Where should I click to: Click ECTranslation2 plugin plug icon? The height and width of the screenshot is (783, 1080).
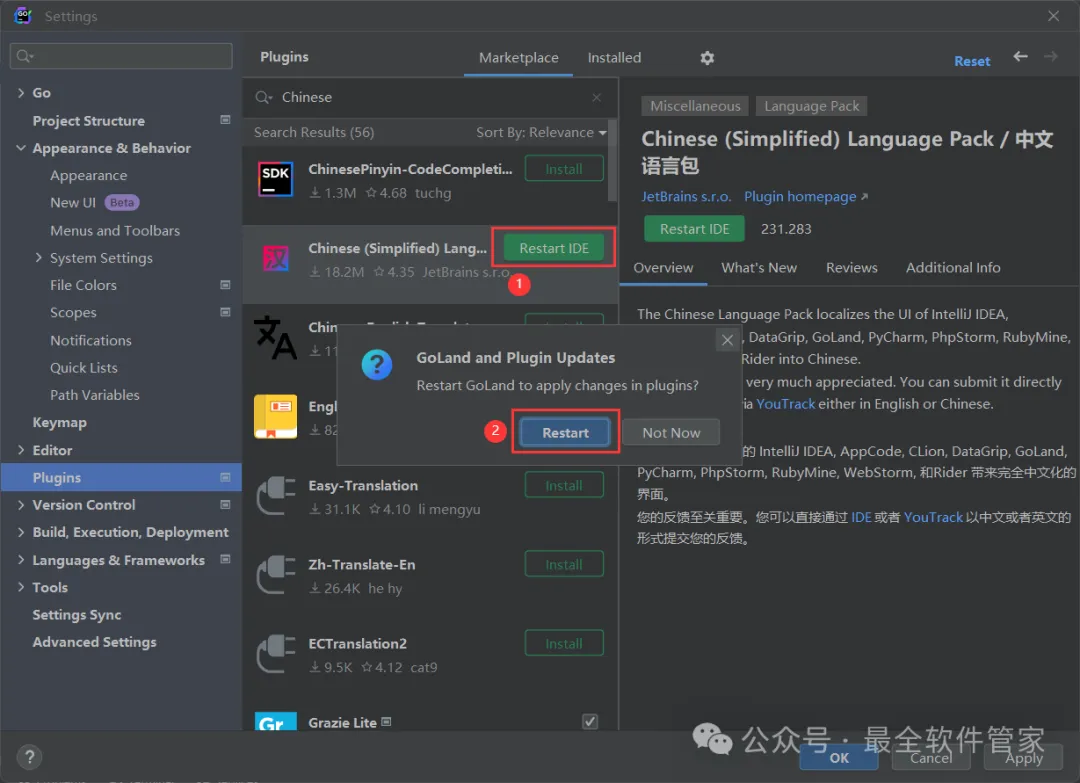[276, 654]
